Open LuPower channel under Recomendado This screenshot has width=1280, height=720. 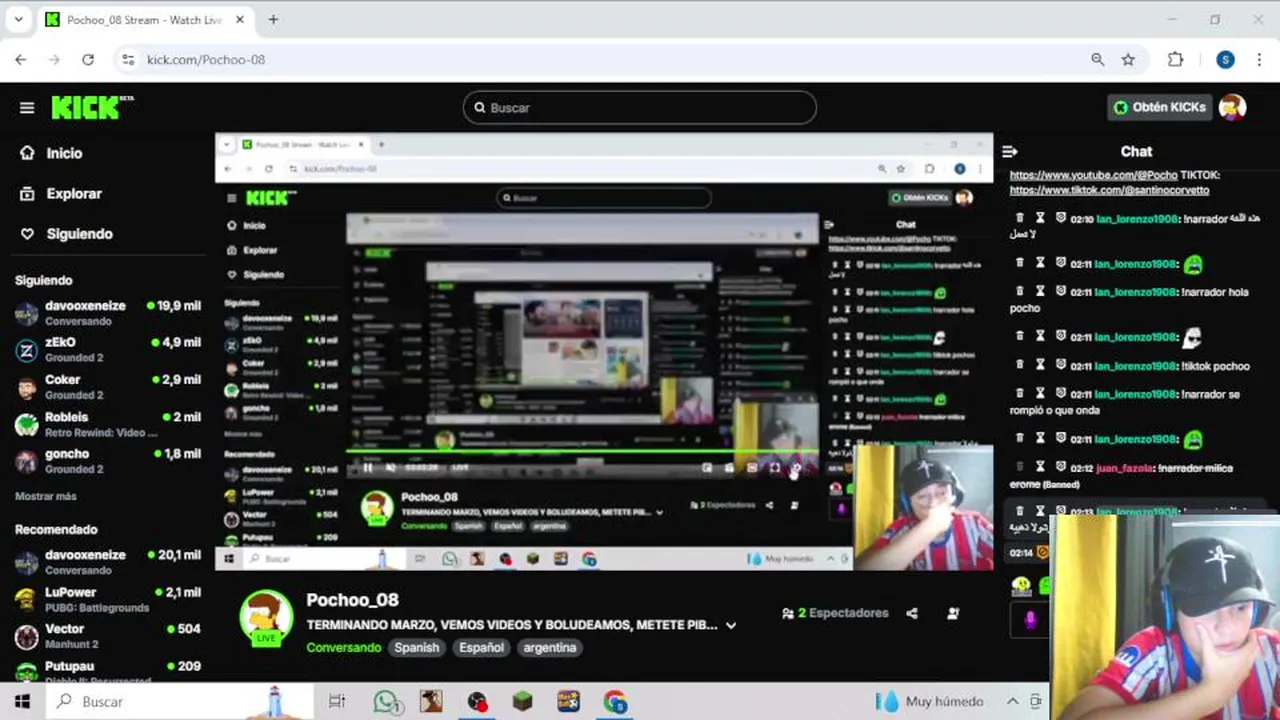coord(107,598)
